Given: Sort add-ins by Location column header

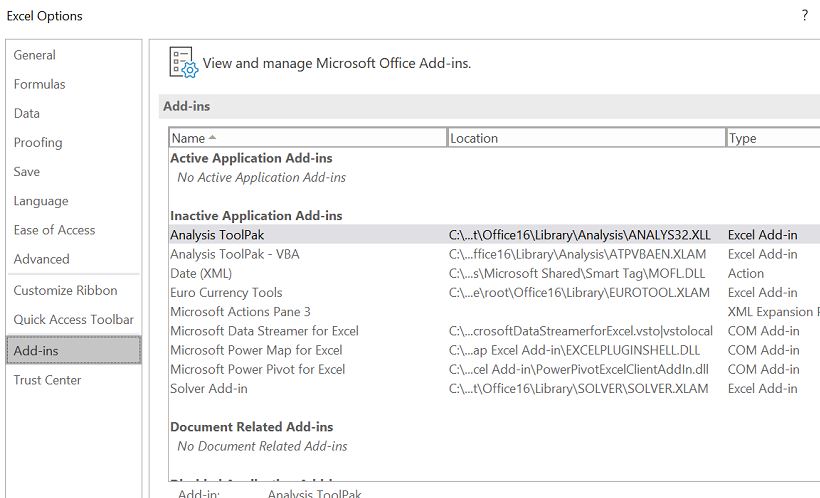Looking at the screenshot, I should pos(587,138).
